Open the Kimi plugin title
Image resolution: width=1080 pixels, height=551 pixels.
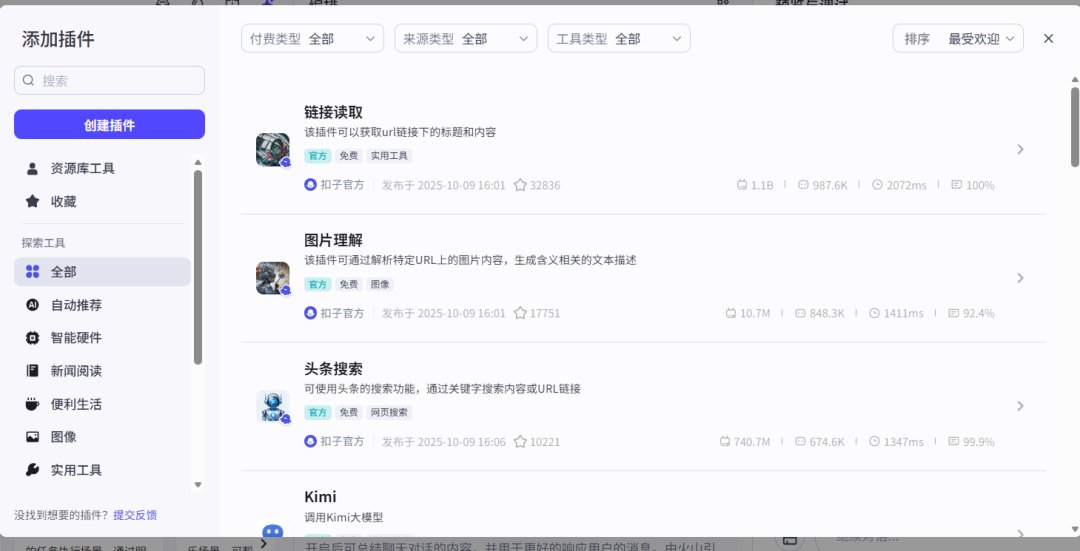(x=320, y=497)
